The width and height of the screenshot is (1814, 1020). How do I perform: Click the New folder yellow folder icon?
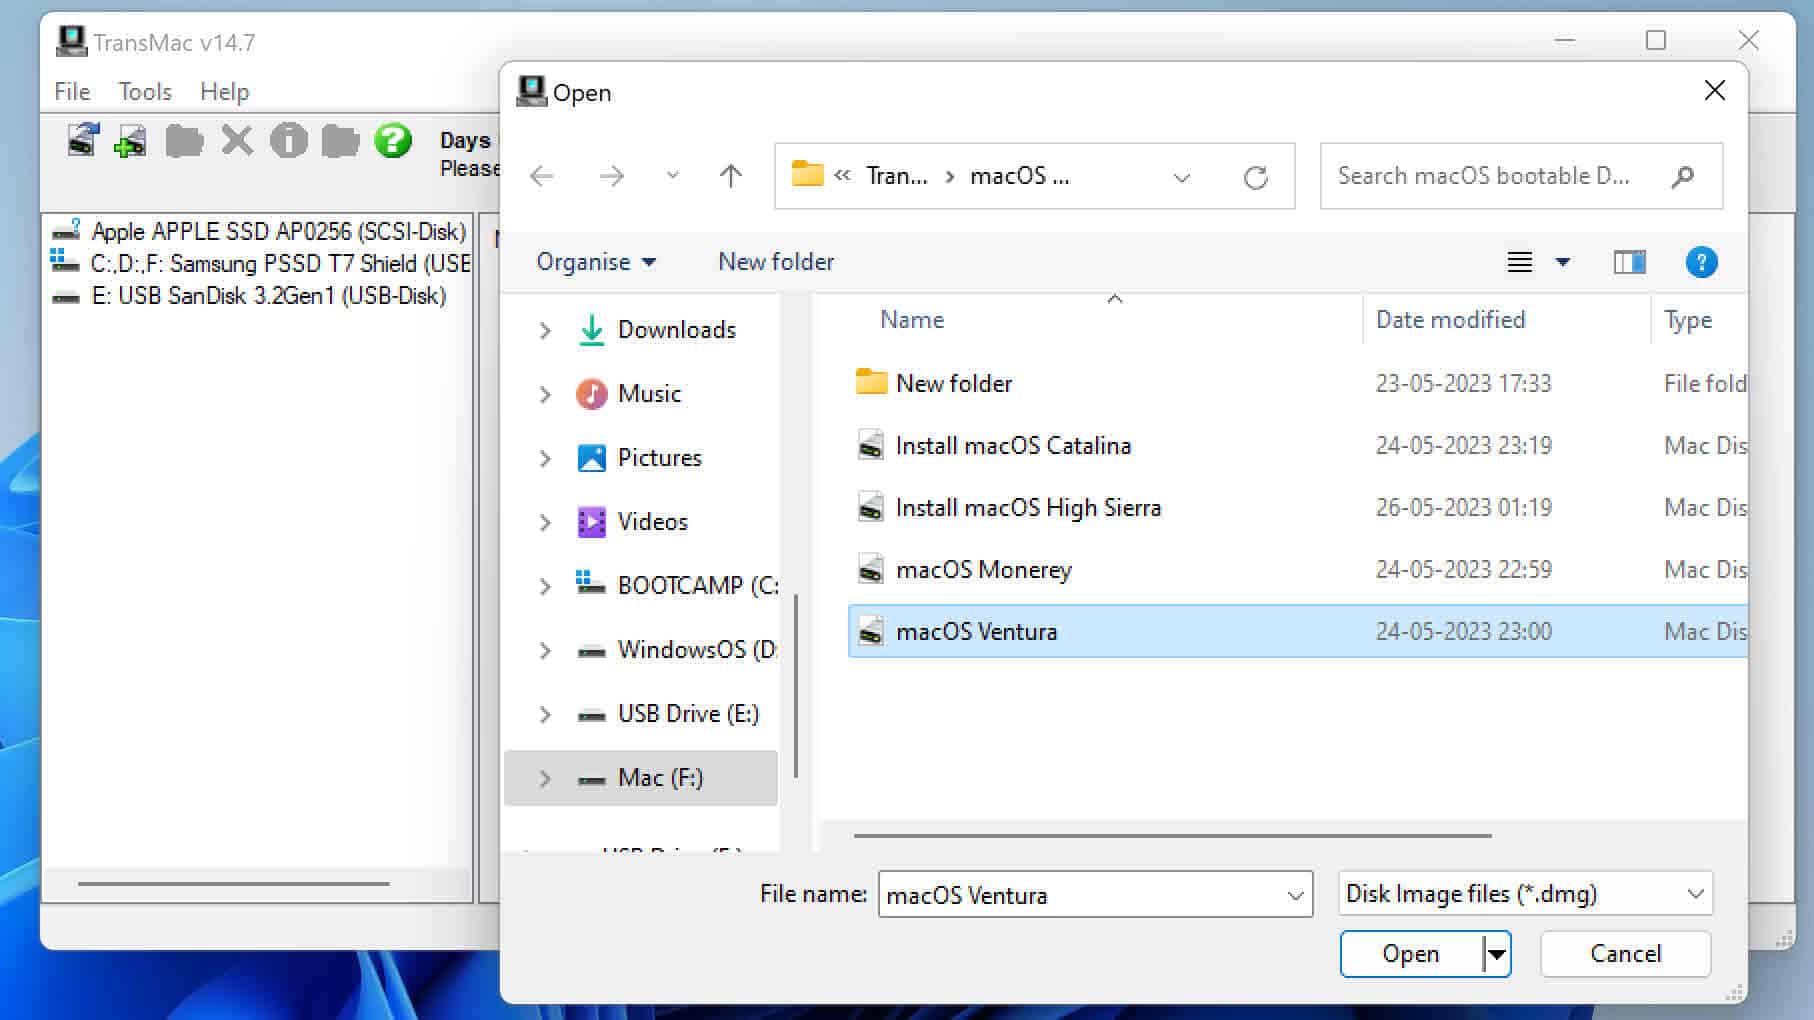point(871,382)
